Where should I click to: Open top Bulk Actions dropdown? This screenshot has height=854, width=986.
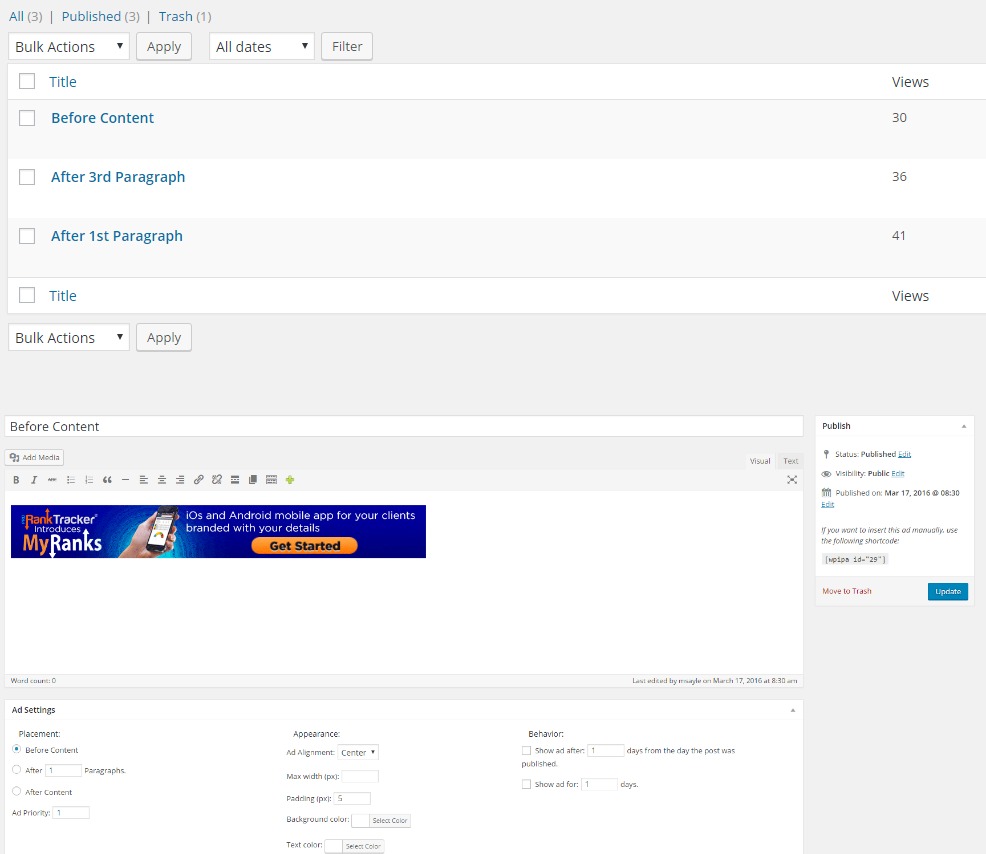pyautogui.click(x=69, y=47)
